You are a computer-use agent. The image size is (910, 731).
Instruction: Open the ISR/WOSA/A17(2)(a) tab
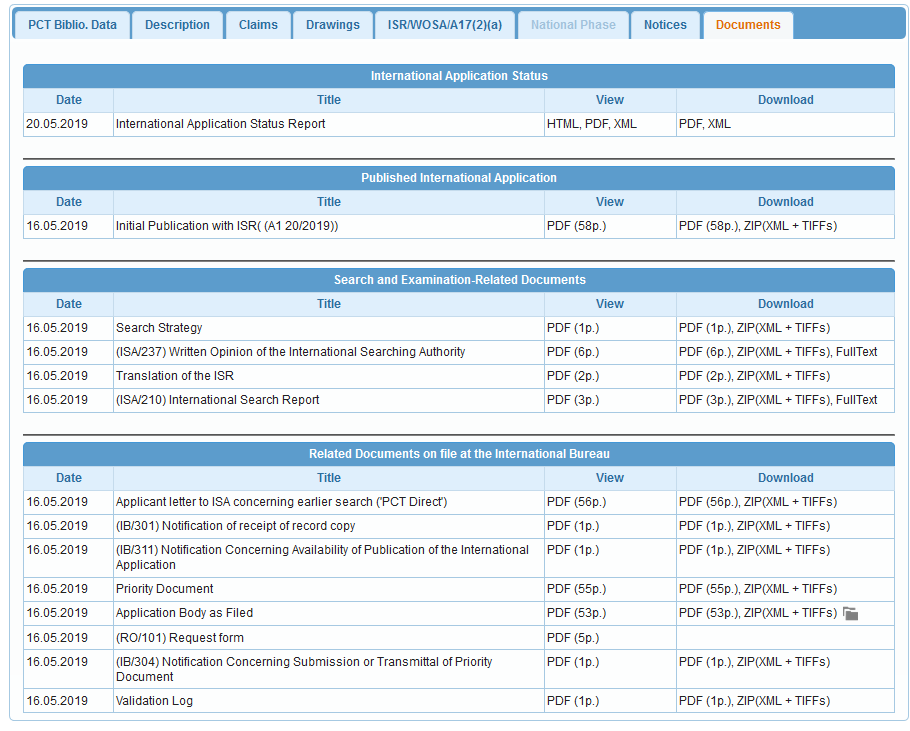point(444,25)
